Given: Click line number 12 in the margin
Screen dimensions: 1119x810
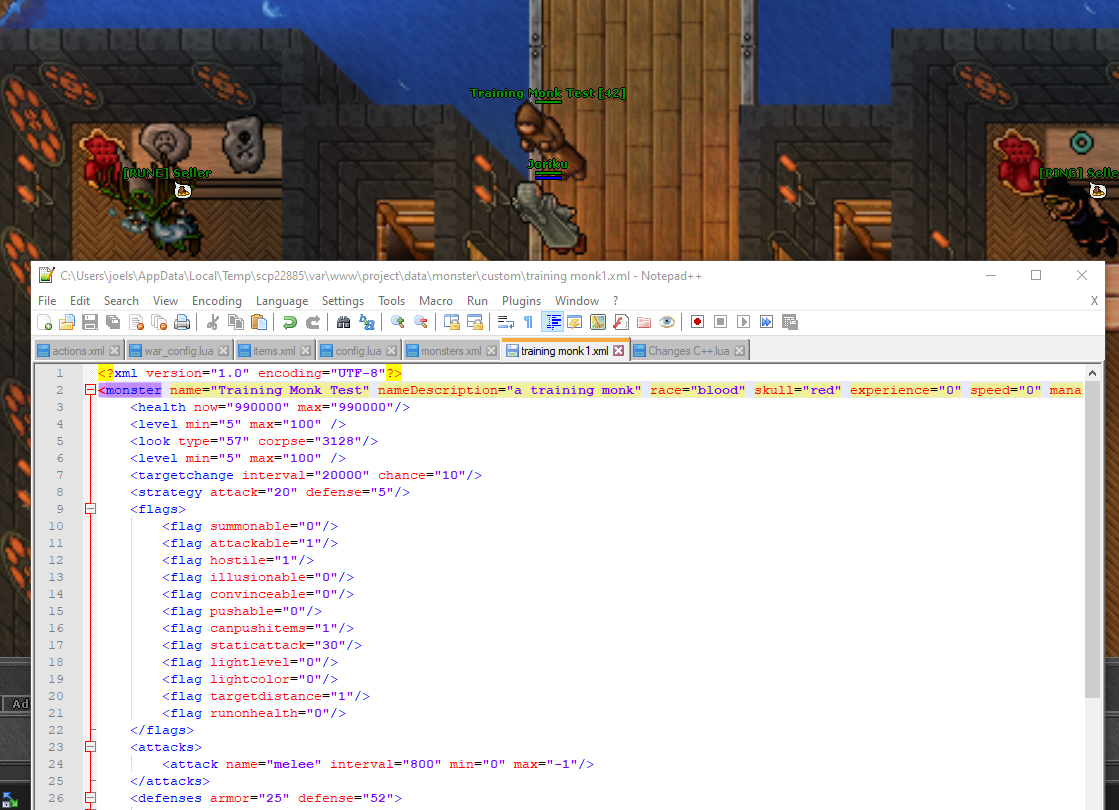Looking at the screenshot, I should click(56, 560).
